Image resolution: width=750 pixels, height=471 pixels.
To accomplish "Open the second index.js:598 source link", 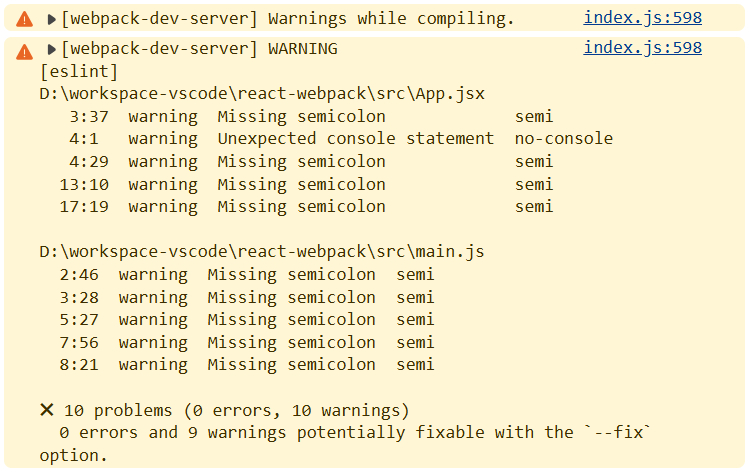I will point(642,48).
